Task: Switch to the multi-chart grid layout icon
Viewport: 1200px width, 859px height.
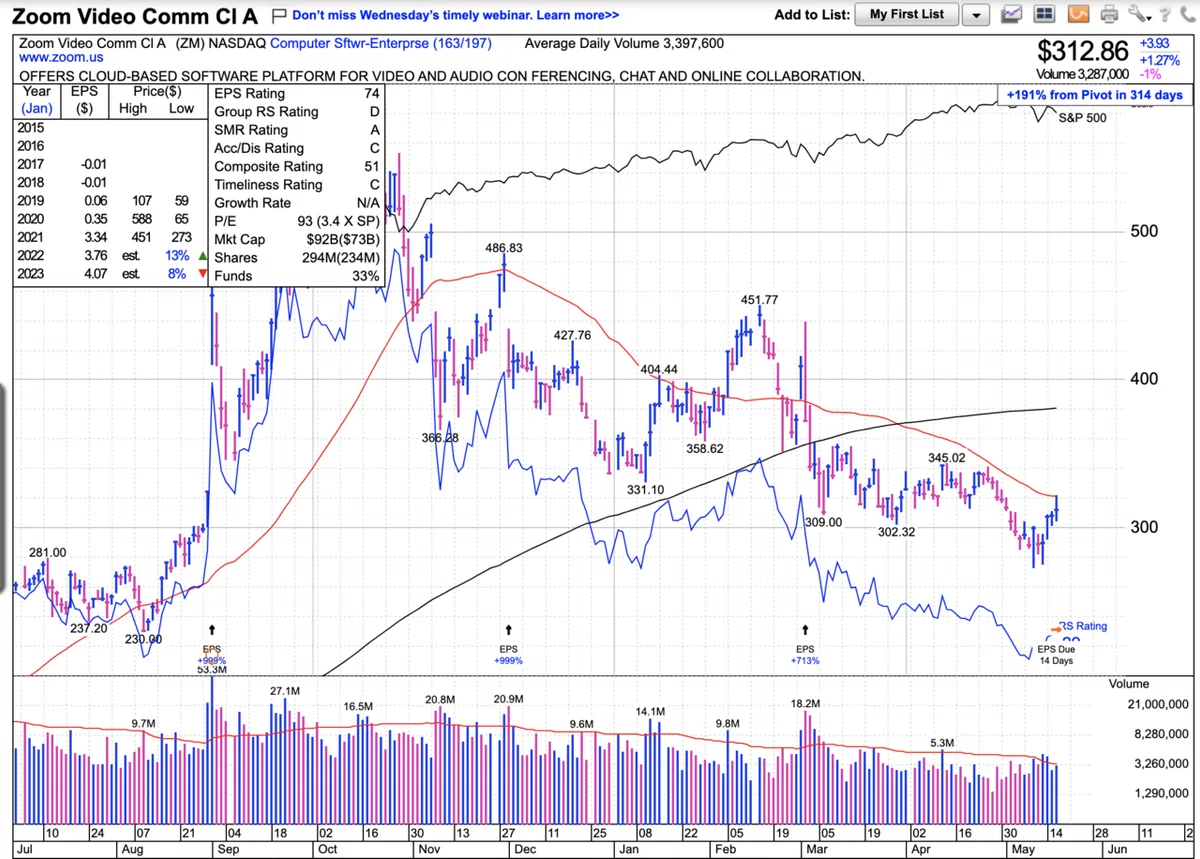Action: point(1045,15)
